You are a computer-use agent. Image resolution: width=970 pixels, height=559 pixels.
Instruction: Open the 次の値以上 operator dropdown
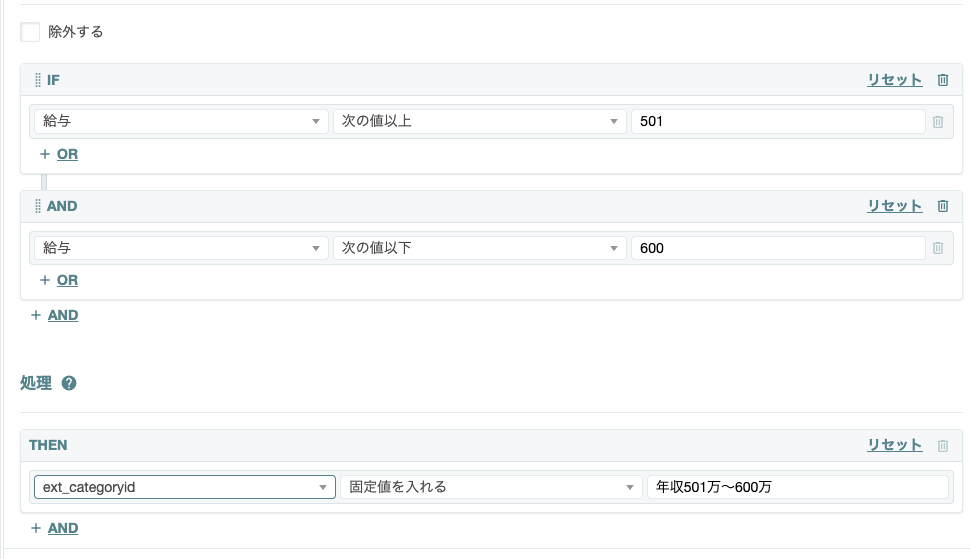tap(479, 121)
